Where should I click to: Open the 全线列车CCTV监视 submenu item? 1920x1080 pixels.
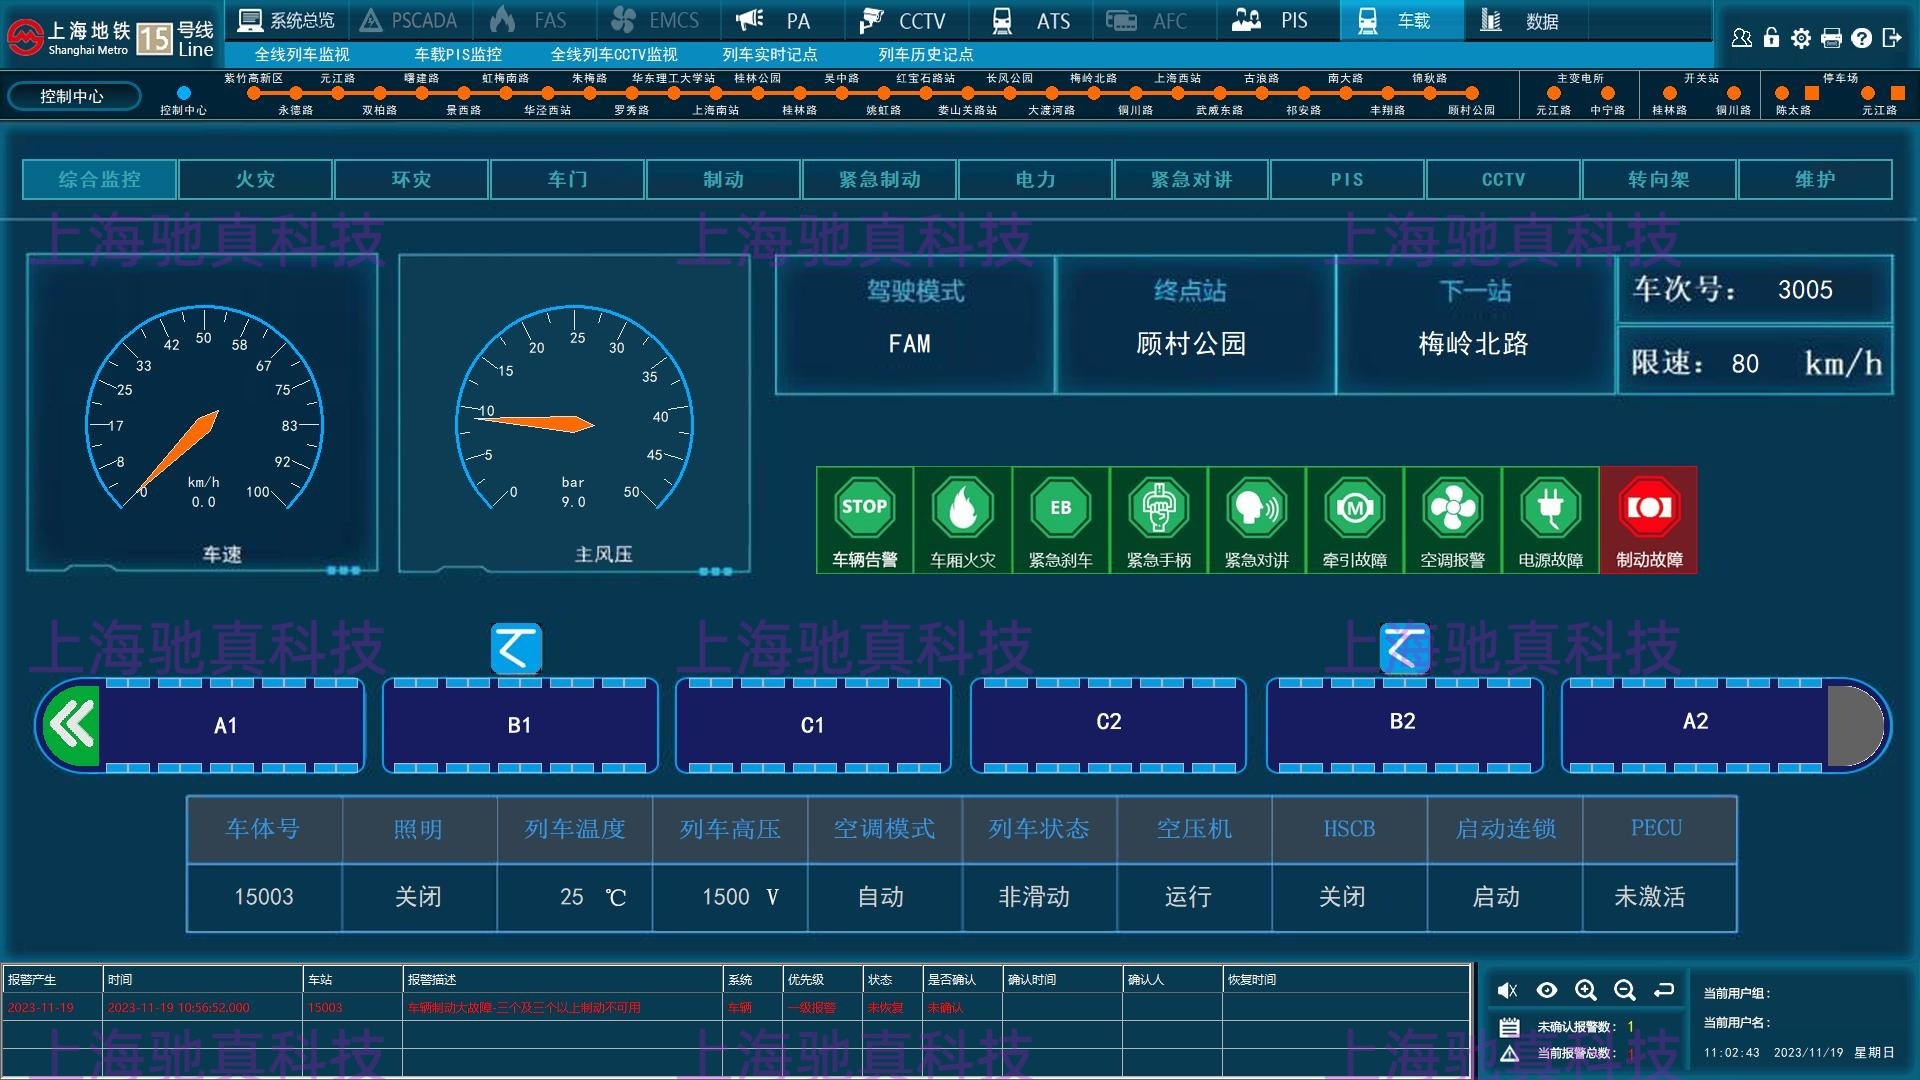pyautogui.click(x=614, y=54)
